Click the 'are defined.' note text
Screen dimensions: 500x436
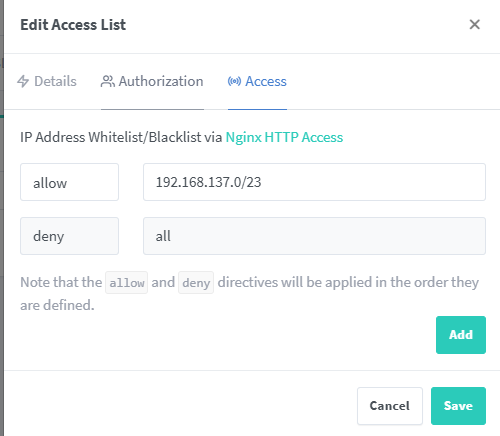pos(57,305)
